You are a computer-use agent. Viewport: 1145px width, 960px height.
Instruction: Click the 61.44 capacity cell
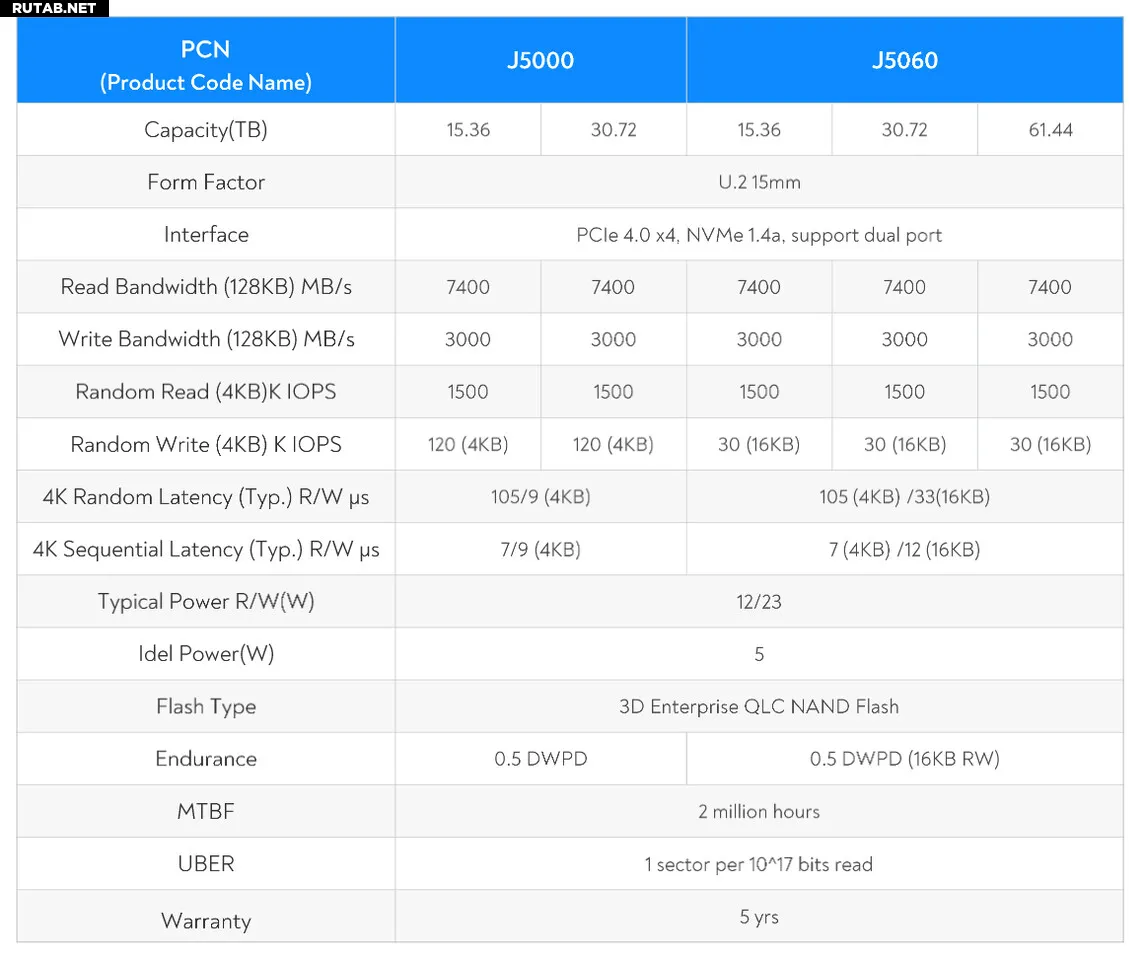point(1050,130)
